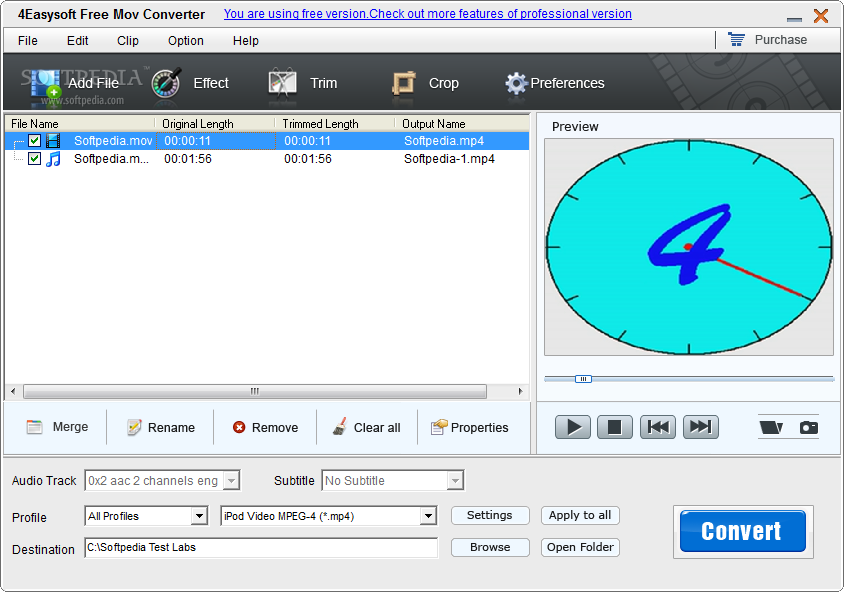Click the list scroll left arrow
Image resolution: width=844 pixels, height=592 pixels.
13,391
